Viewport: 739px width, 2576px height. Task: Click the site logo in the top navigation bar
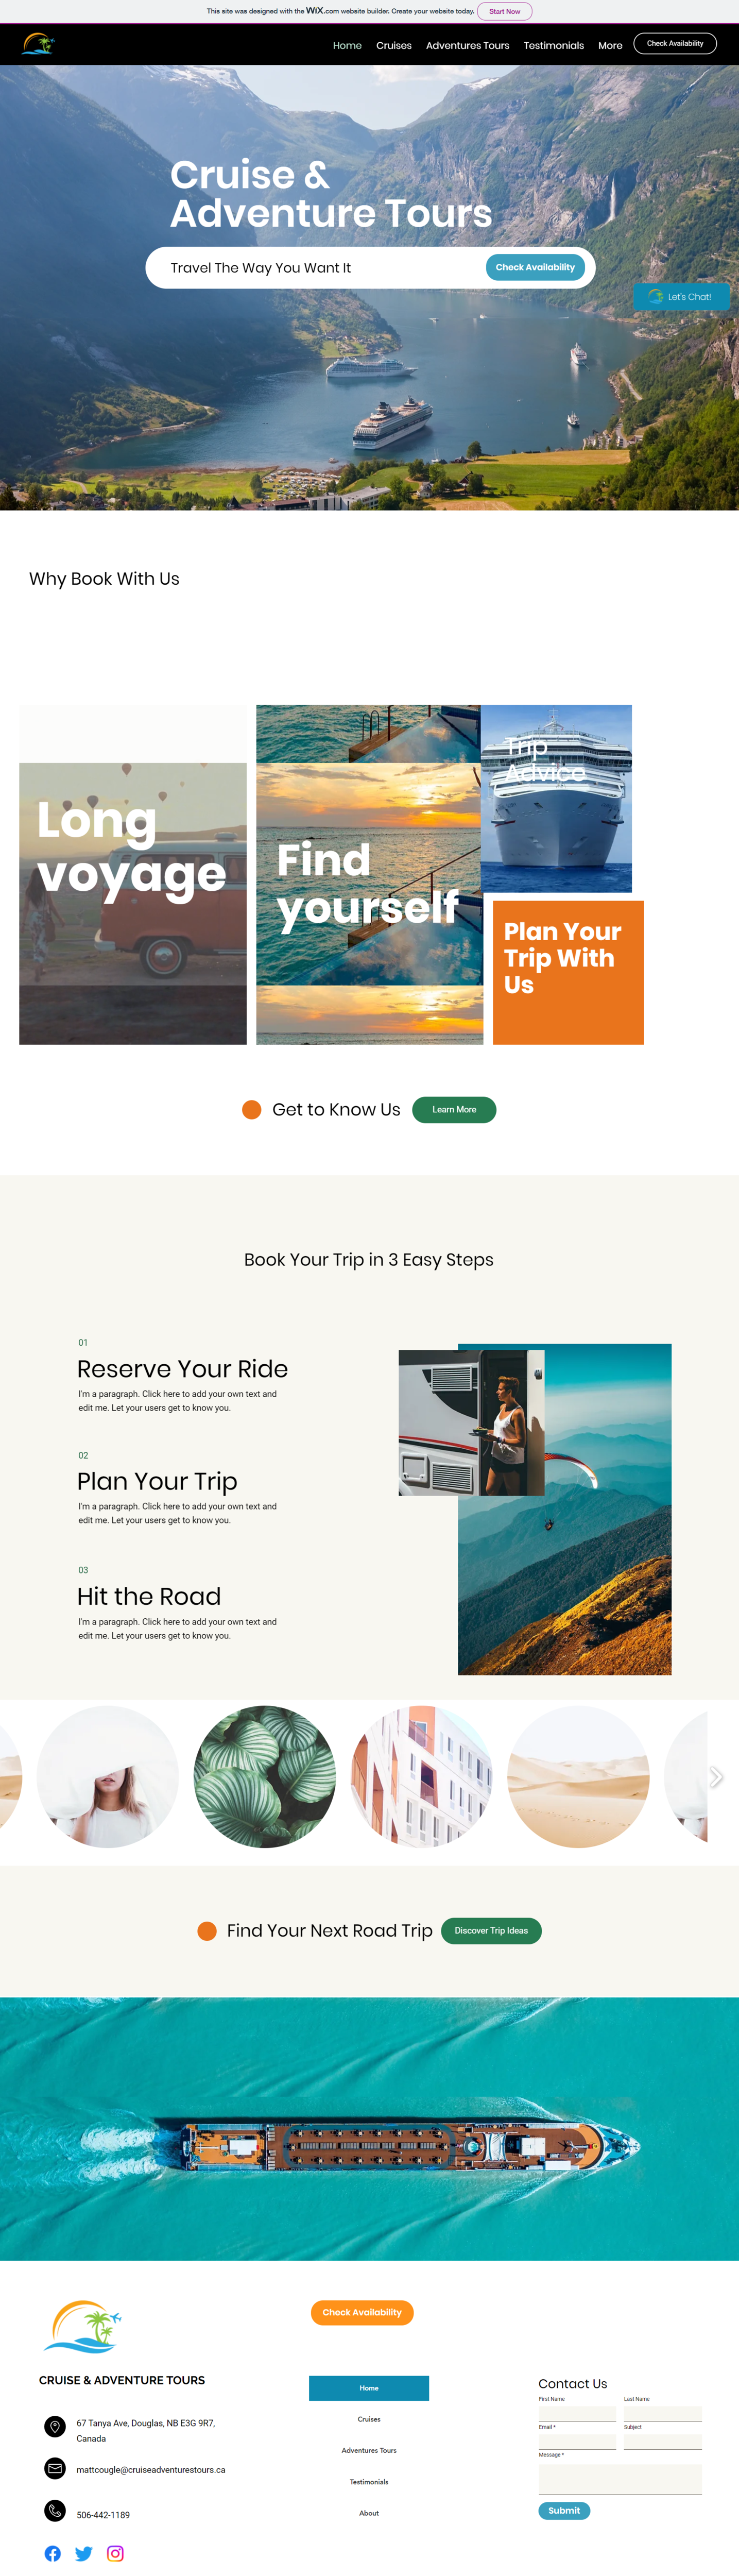click(38, 44)
